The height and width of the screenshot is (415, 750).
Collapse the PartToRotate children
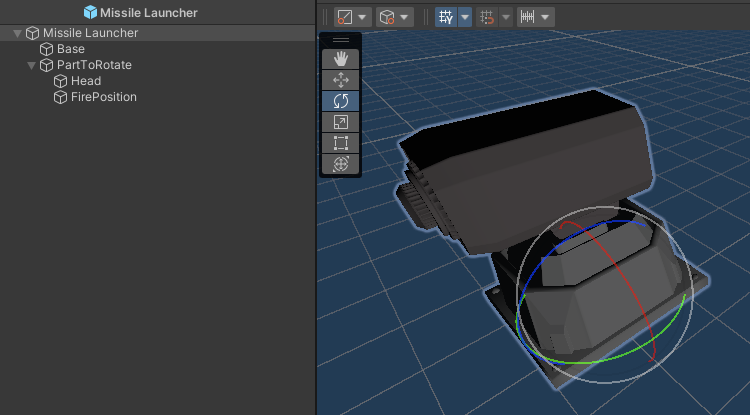tap(32, 66)
